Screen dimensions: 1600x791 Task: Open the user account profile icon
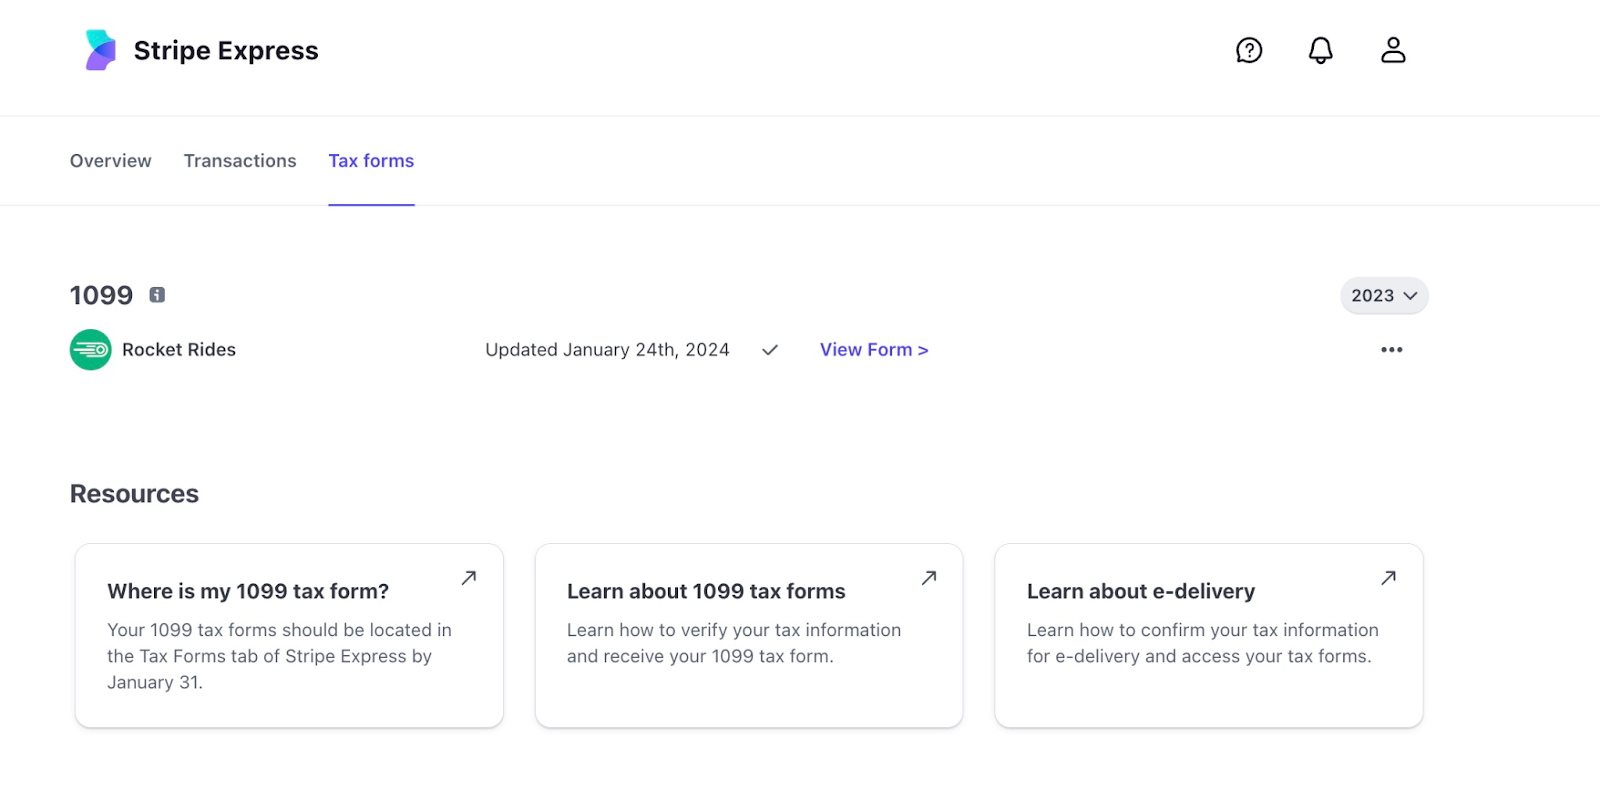[x=1393, y=50]
